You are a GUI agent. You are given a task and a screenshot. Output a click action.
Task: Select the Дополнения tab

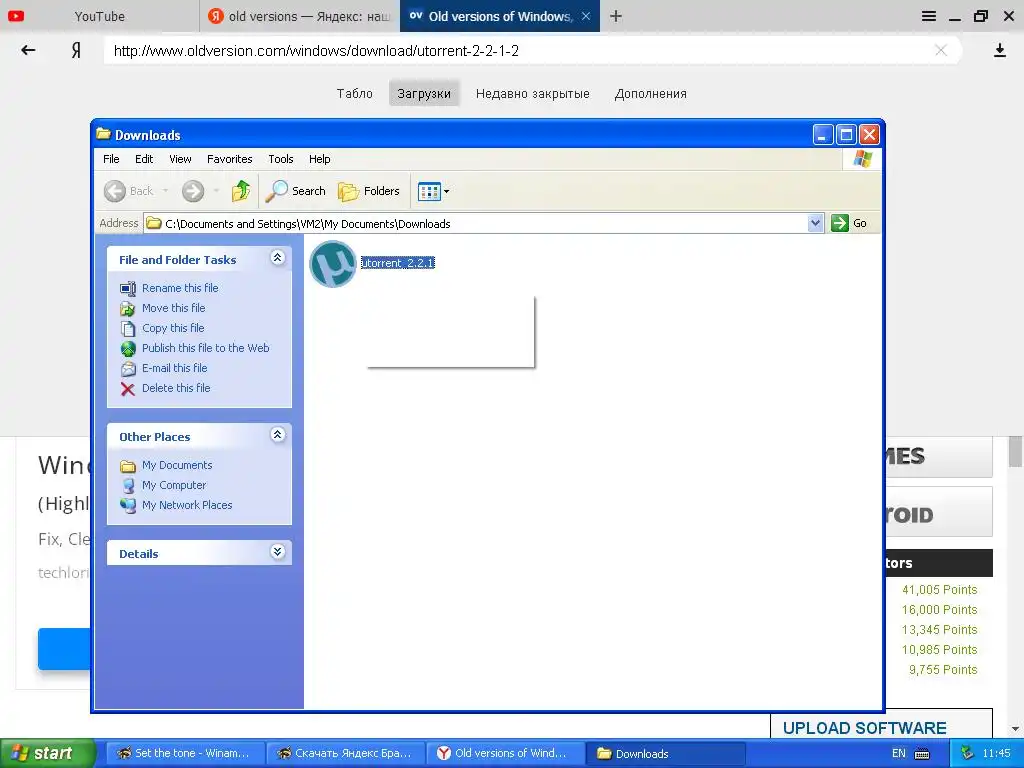[x=650, y=93]
